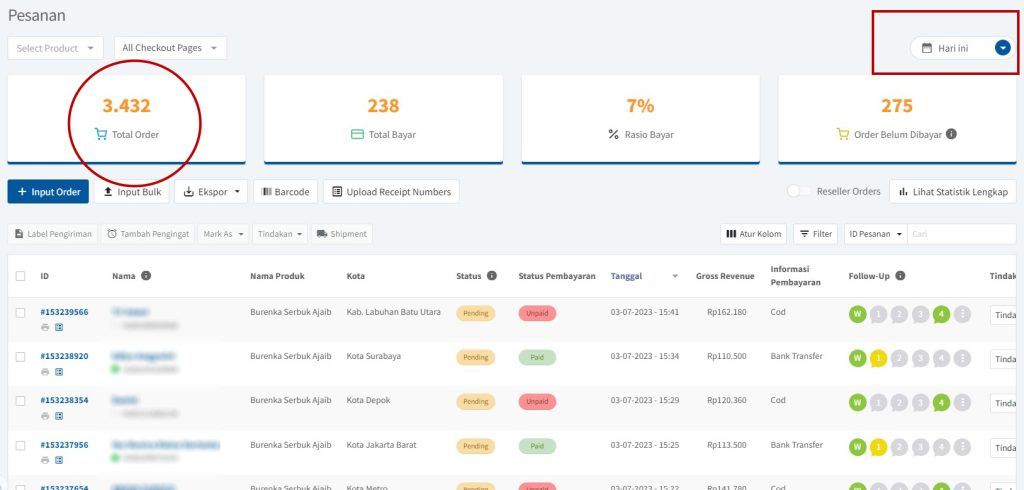Click yellow follow-up bubble 1 for order #153237956
1024x490 pixels.
pos(878,448)
